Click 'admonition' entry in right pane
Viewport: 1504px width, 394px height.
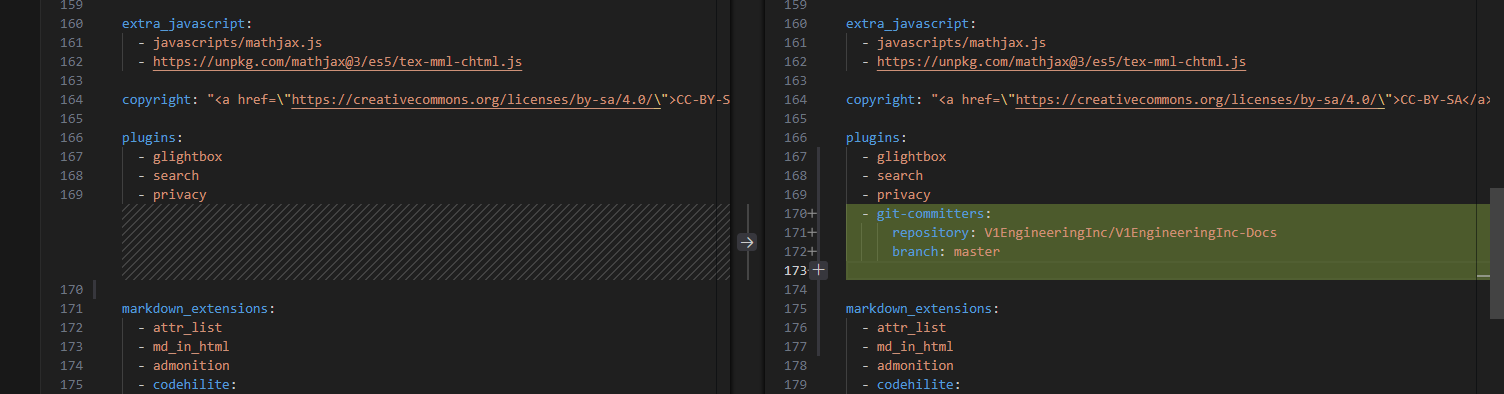coord(915,366)
